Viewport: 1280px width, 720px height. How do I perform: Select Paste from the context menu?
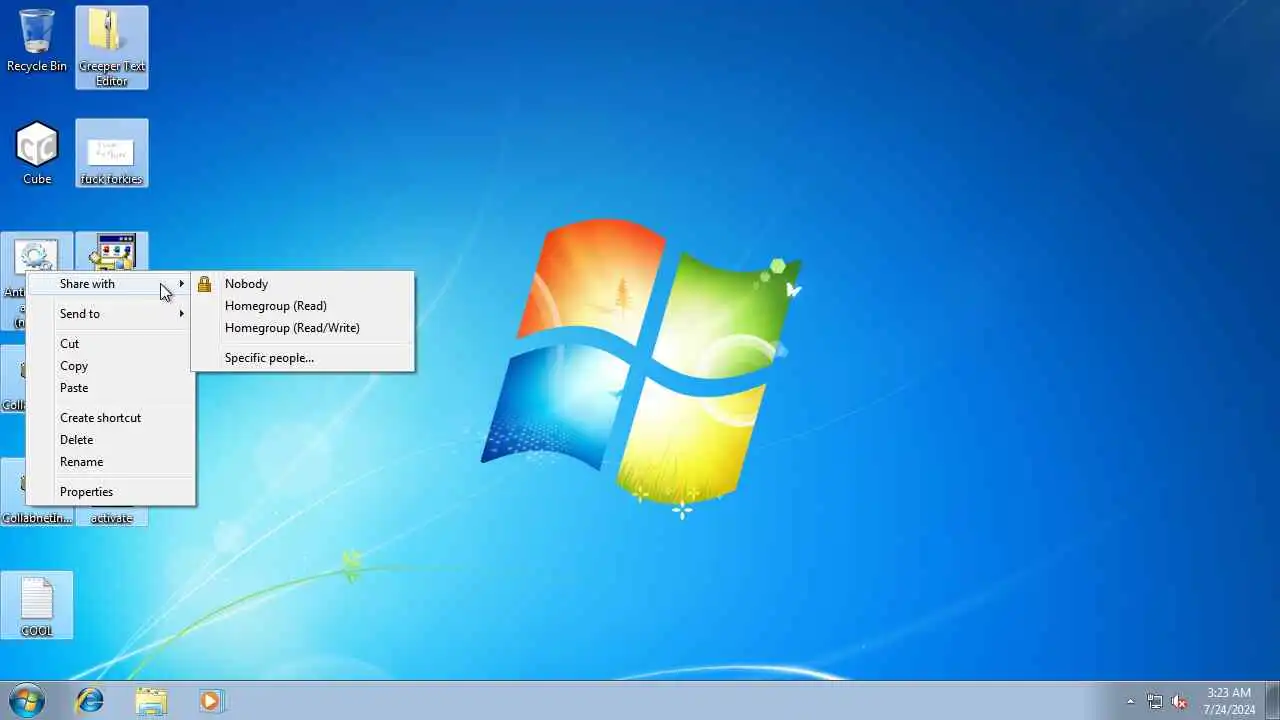click(110, 388)
